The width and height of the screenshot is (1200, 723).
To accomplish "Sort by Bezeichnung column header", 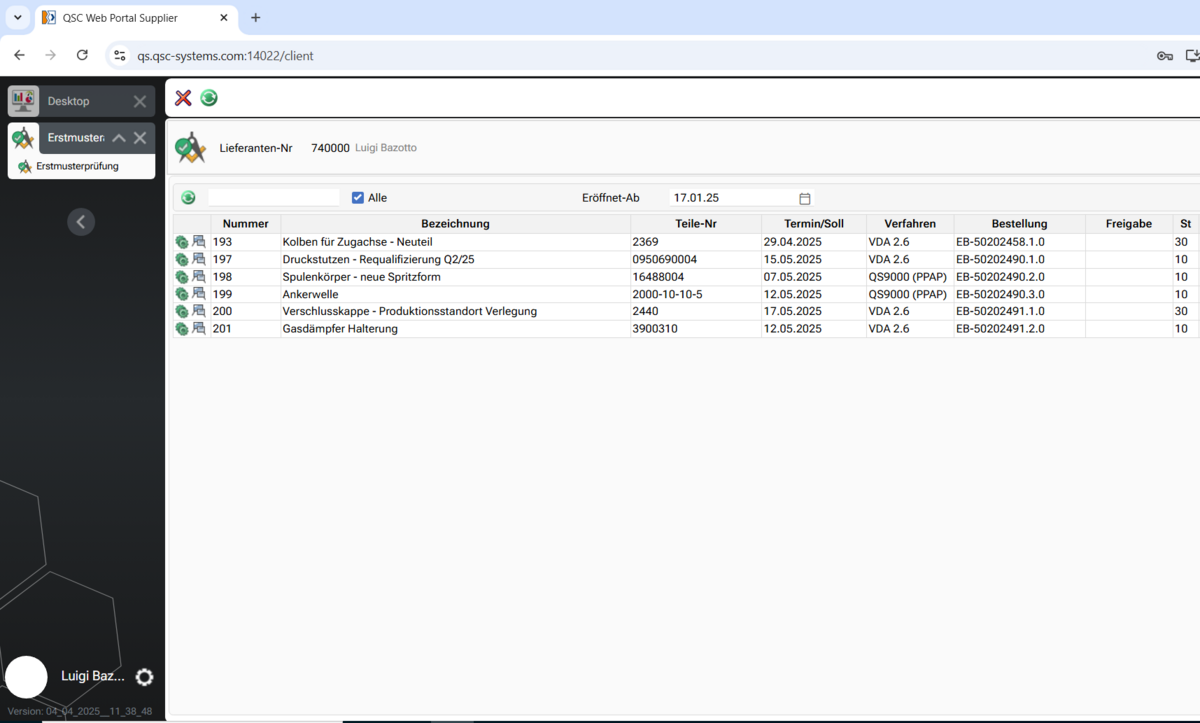I will coord(455,224).
